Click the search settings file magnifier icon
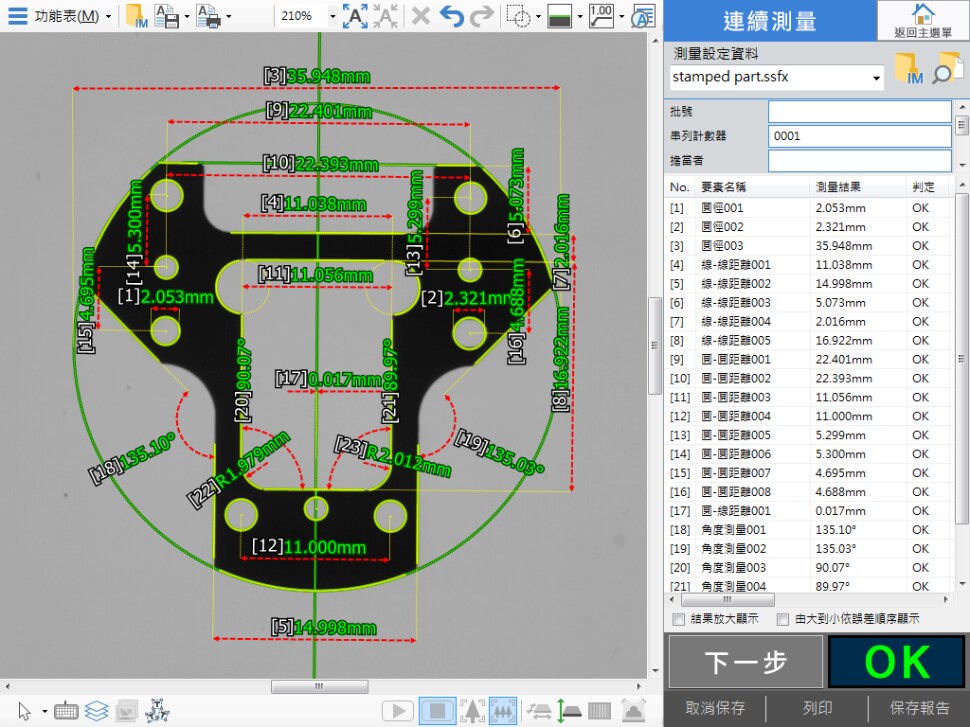Viewport: 970px width, 727px height. pyautogui.click(x=946, y=70)
